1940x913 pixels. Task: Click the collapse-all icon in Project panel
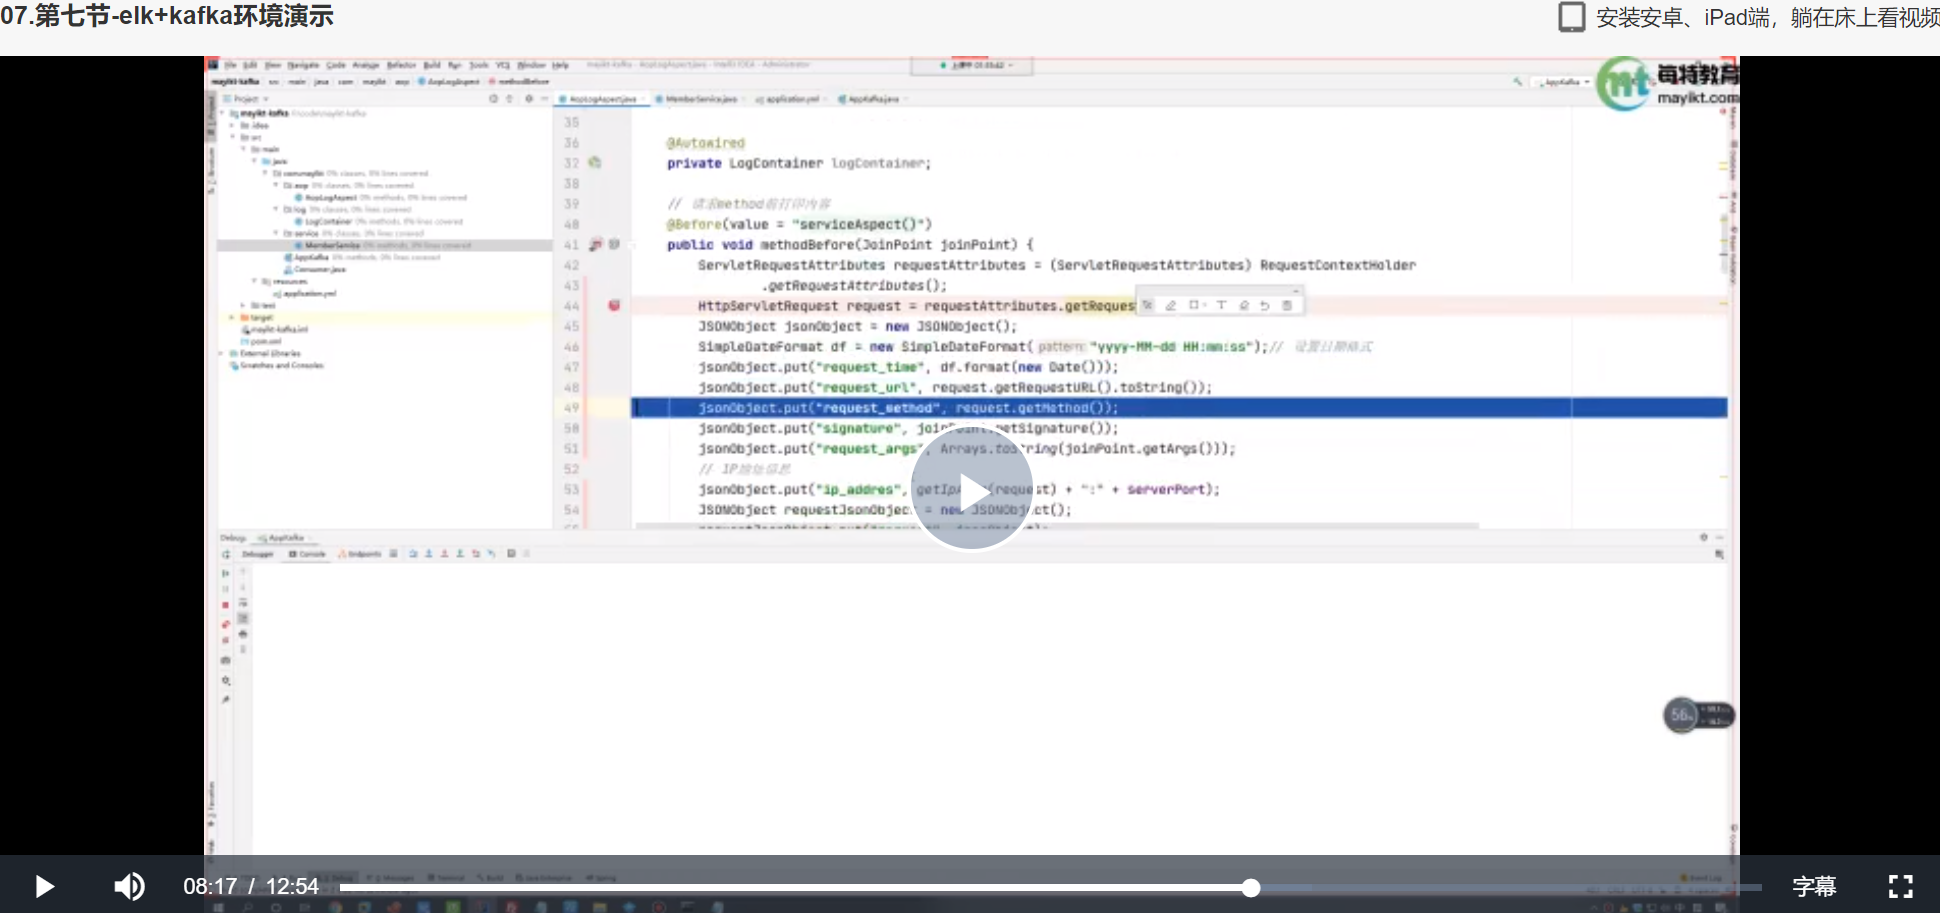[x=510, y=99]
